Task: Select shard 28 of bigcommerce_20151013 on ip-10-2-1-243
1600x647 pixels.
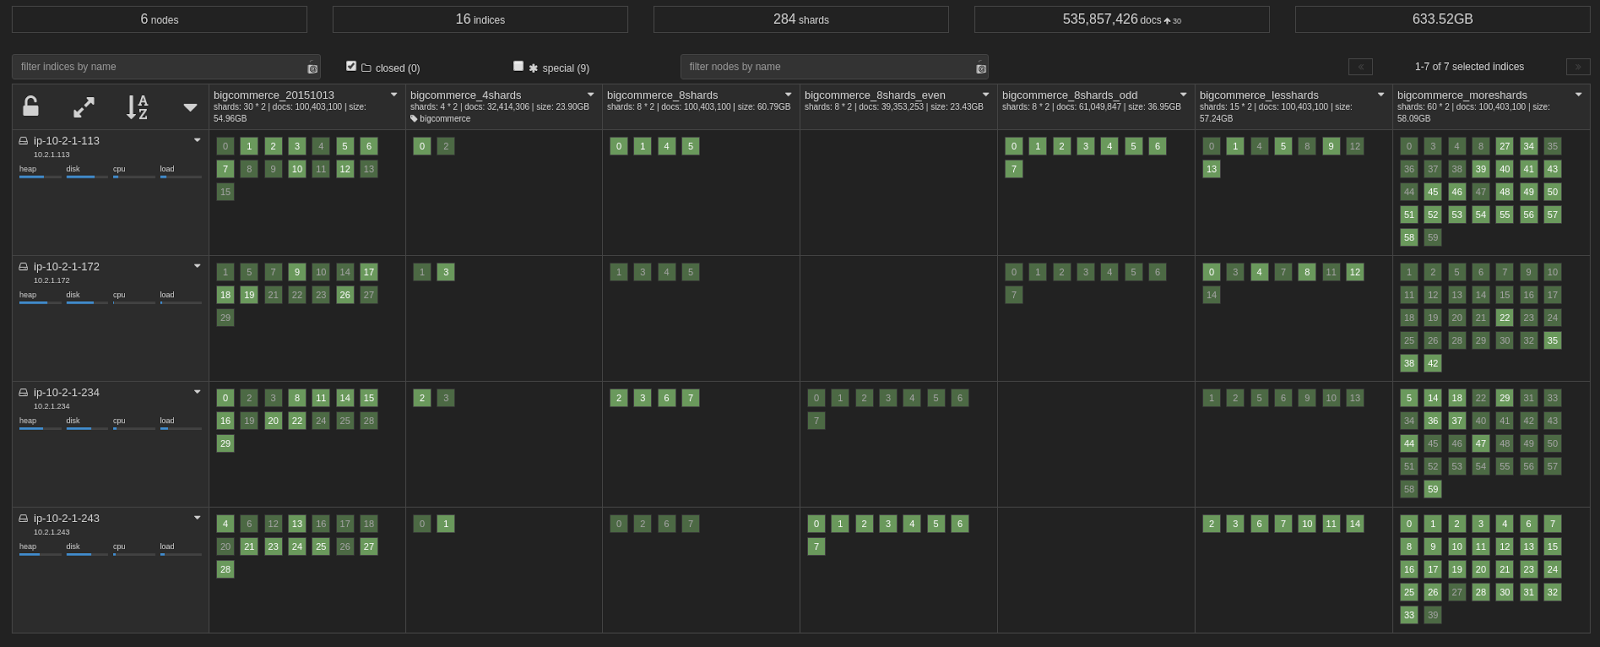Action: 225,570
